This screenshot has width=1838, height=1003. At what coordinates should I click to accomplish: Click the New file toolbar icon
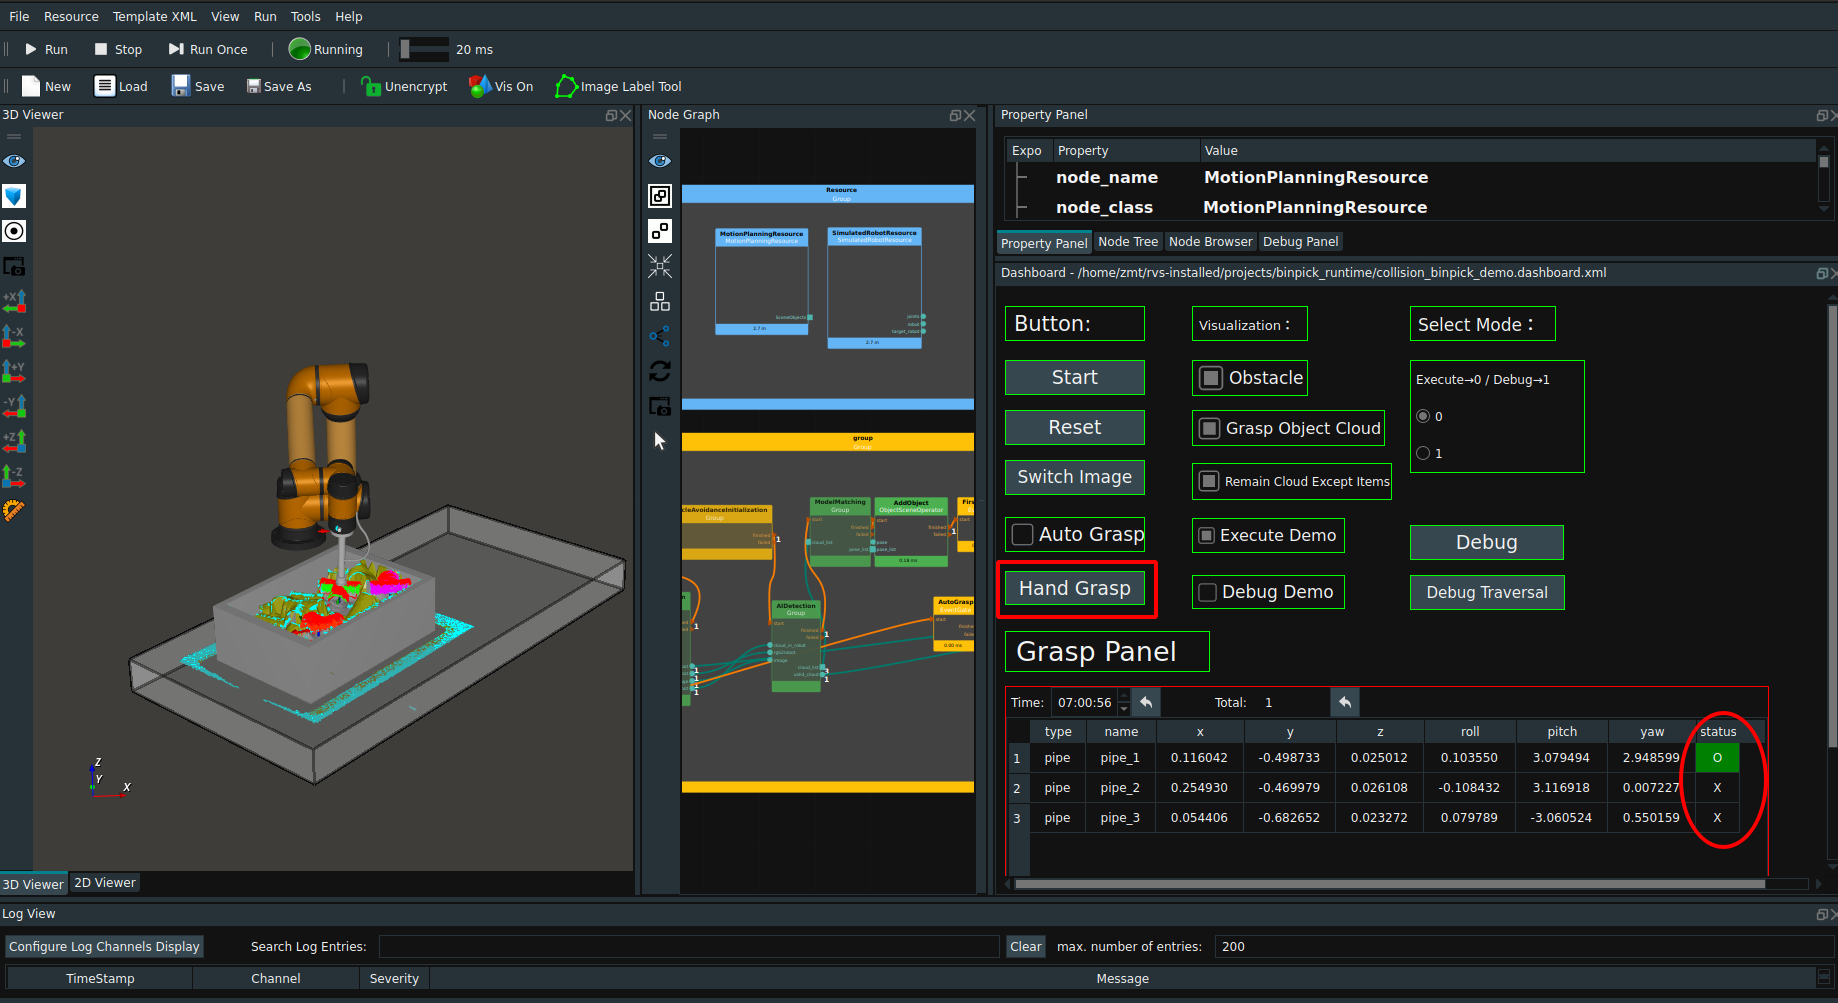[46, 86]
